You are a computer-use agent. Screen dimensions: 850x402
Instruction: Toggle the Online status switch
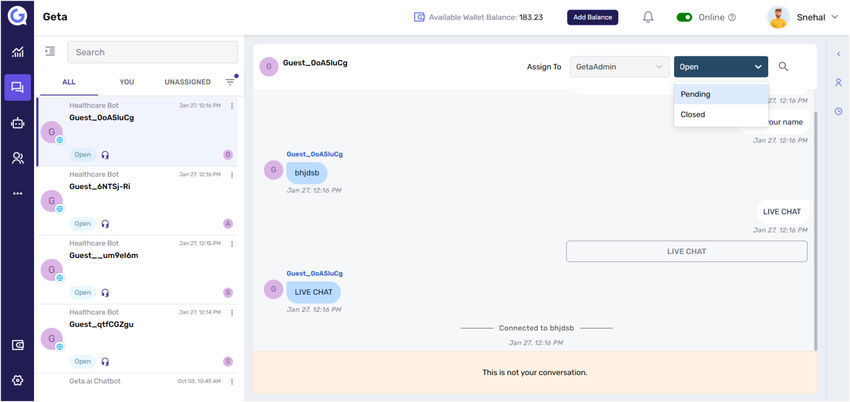pyautogui.click(x=685, y=17)
